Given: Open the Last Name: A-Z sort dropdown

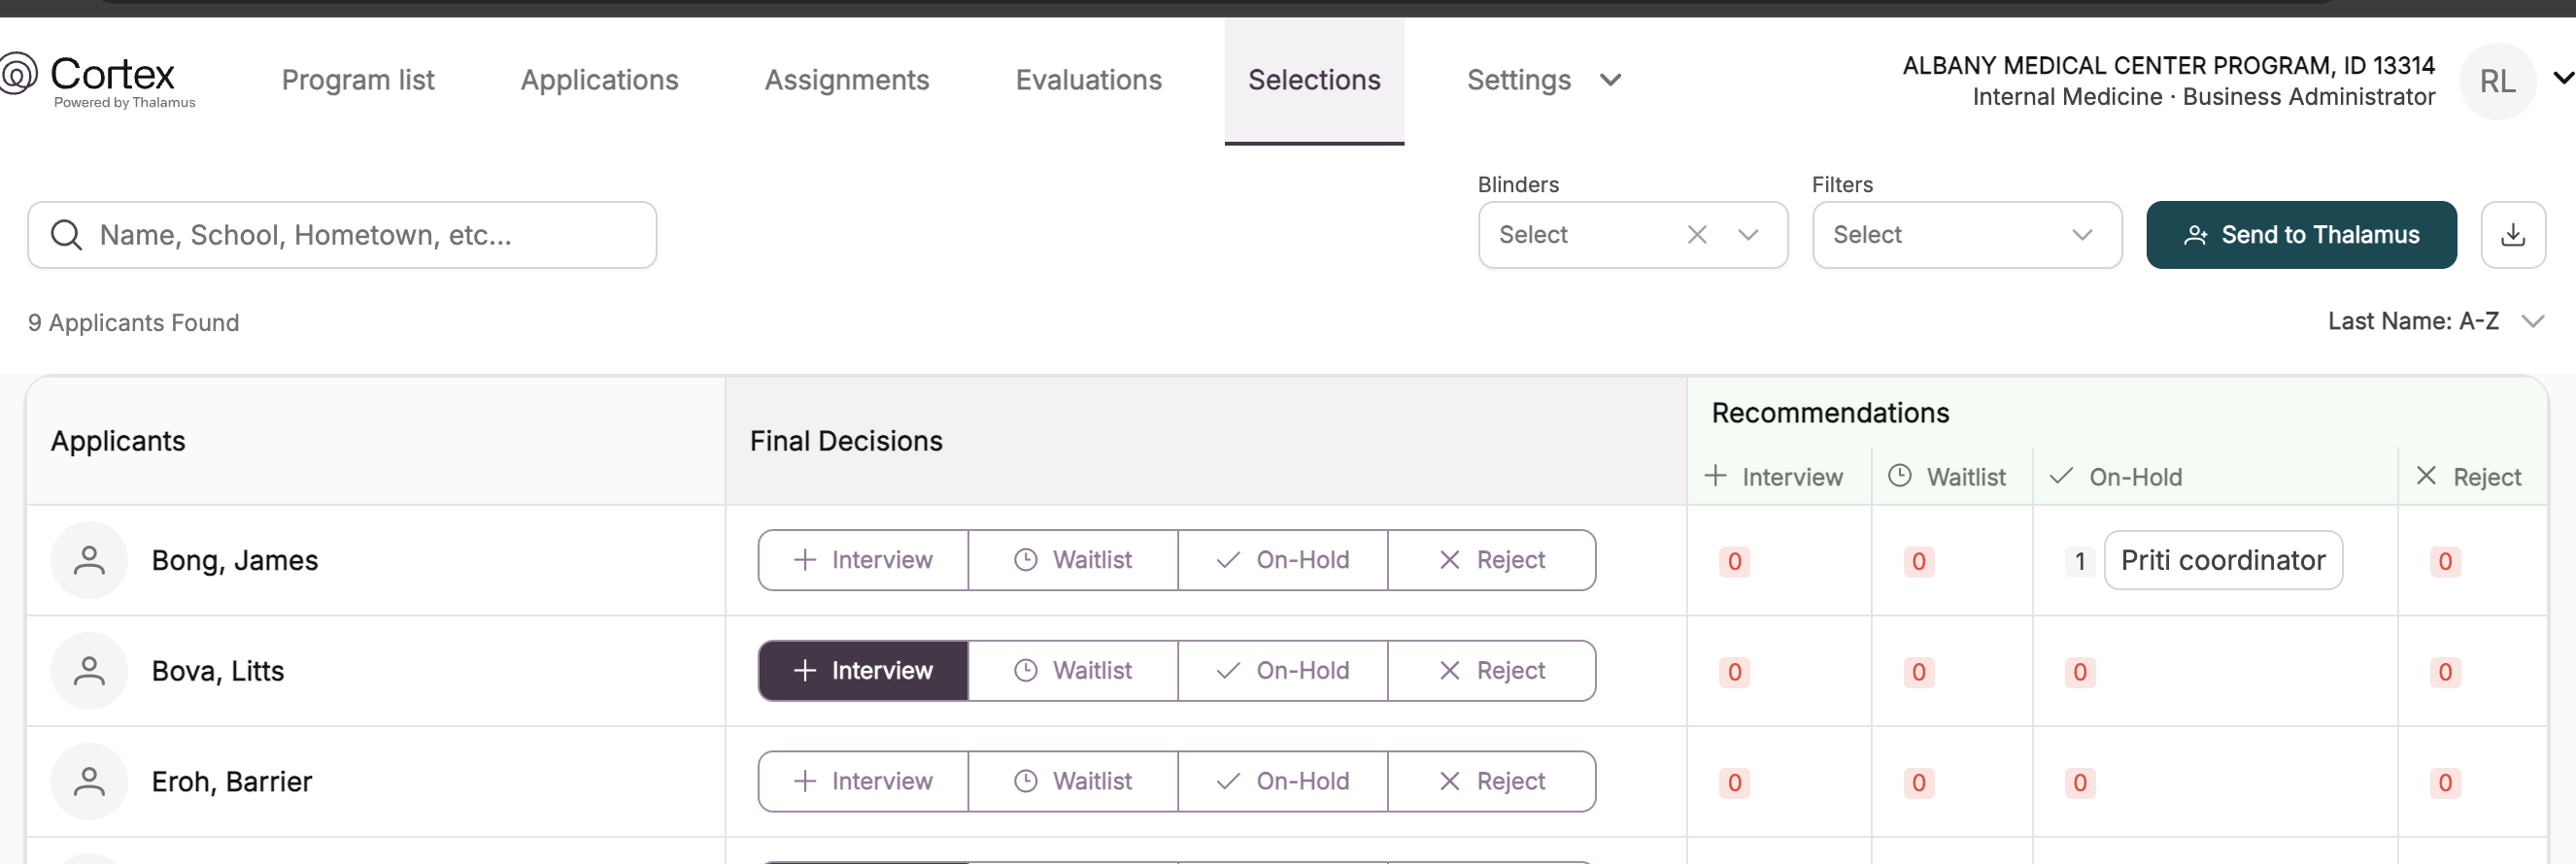Looking at the screenshot, I should coord(2434,321).
